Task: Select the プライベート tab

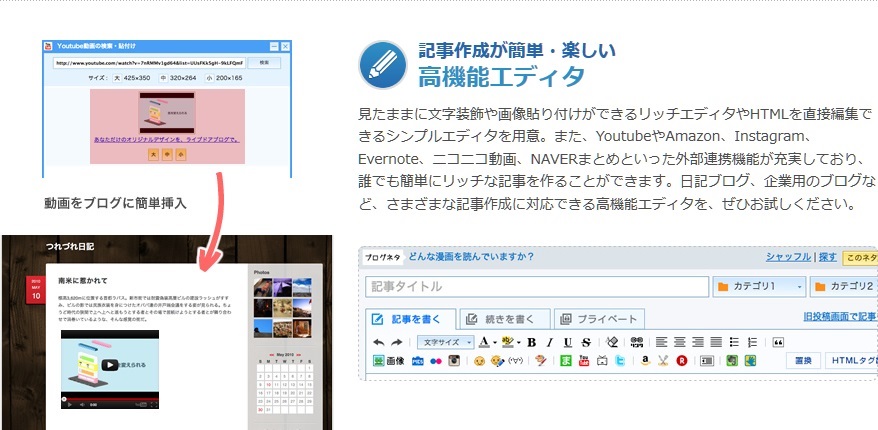Action: click(x=598, y=319)
